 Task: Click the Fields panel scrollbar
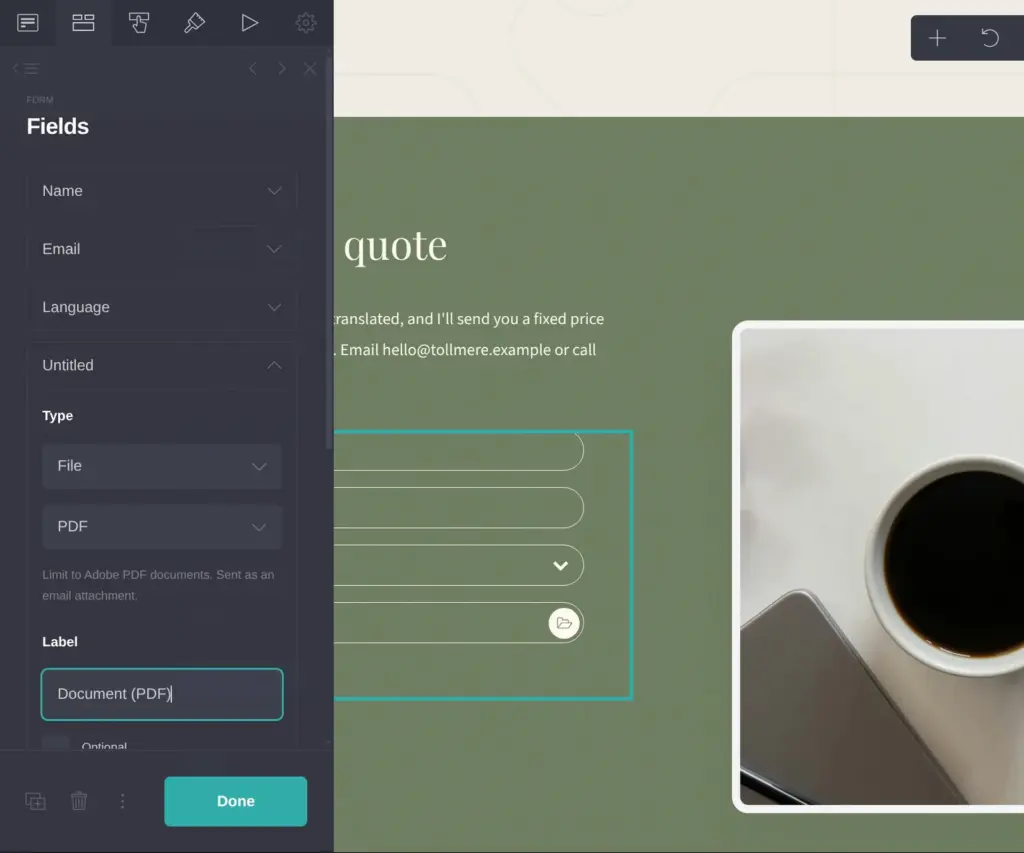[x=328, y=253]
